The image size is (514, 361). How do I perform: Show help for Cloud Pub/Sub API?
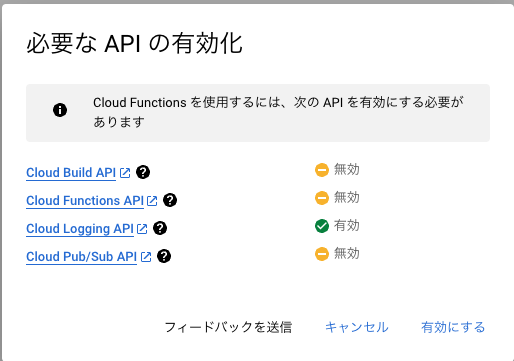[164, 256]
